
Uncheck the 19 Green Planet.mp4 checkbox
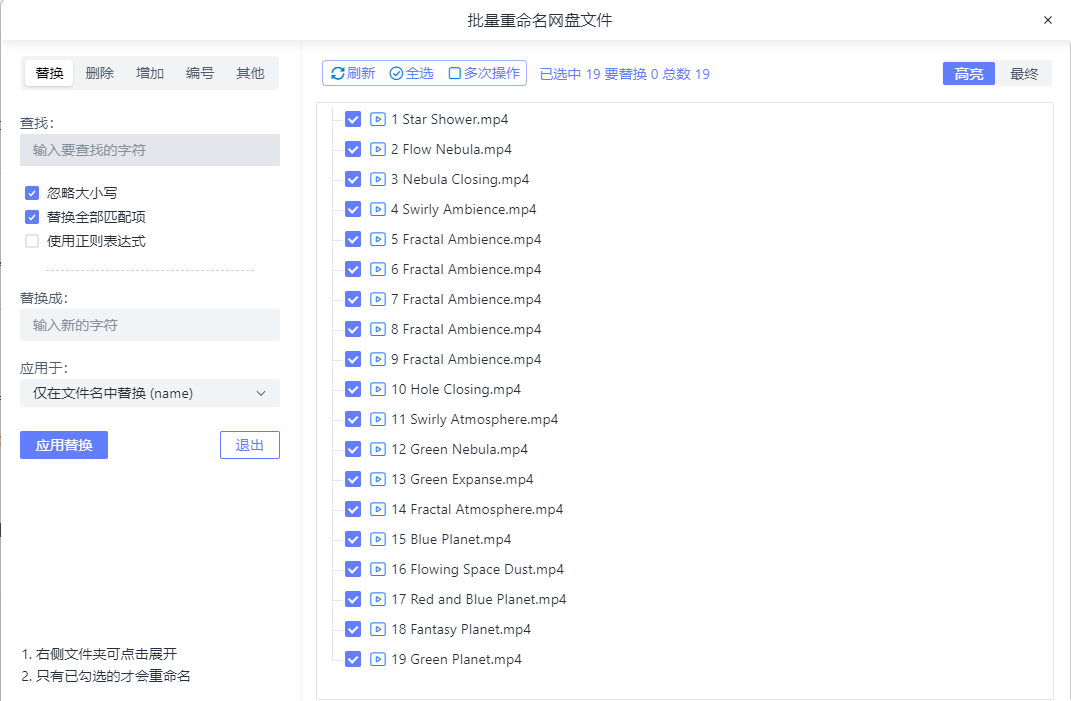click(x=353, y=660)
